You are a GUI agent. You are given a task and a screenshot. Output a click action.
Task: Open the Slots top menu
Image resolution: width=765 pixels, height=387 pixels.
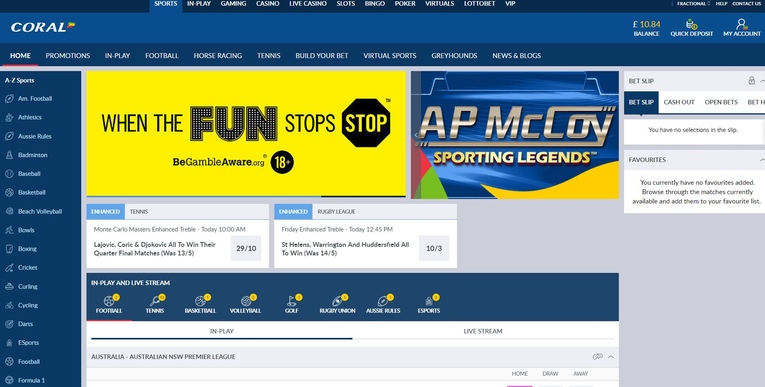tap(346, 4)
